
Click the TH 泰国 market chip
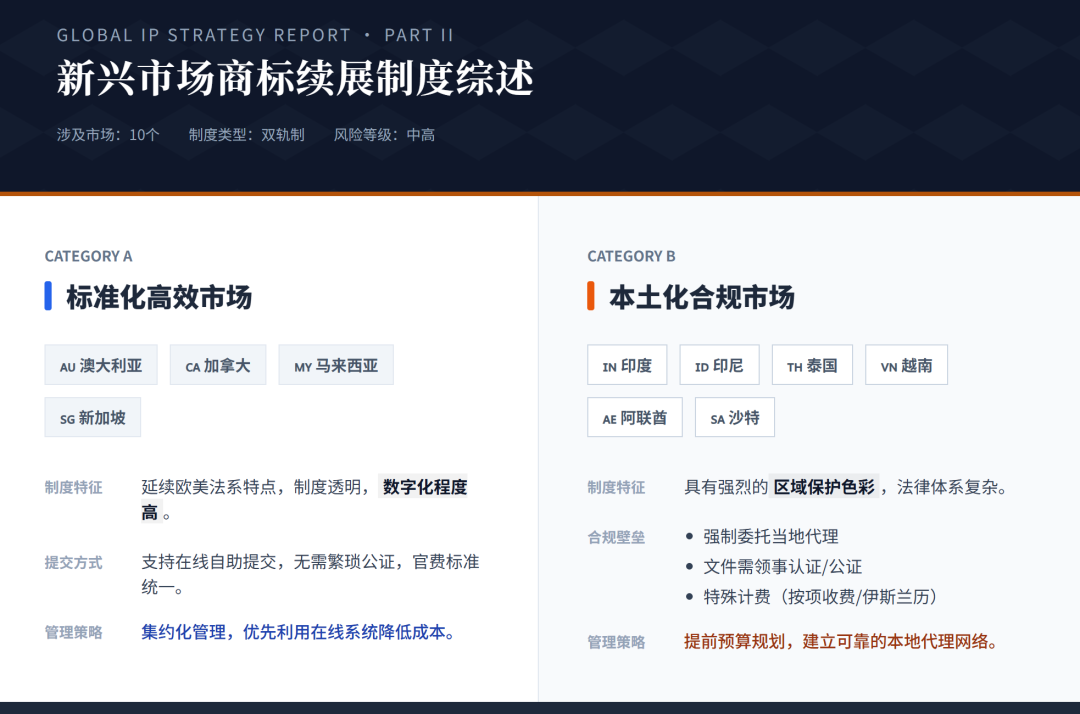812,365
